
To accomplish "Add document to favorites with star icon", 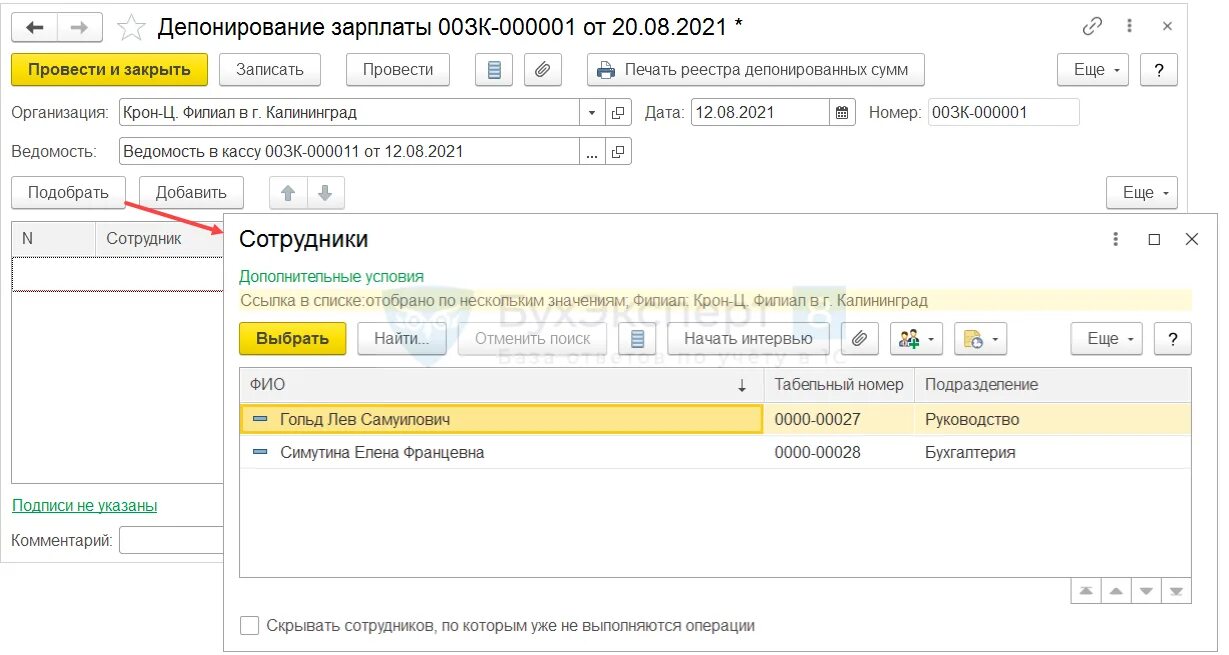I will tap(131, 27).
